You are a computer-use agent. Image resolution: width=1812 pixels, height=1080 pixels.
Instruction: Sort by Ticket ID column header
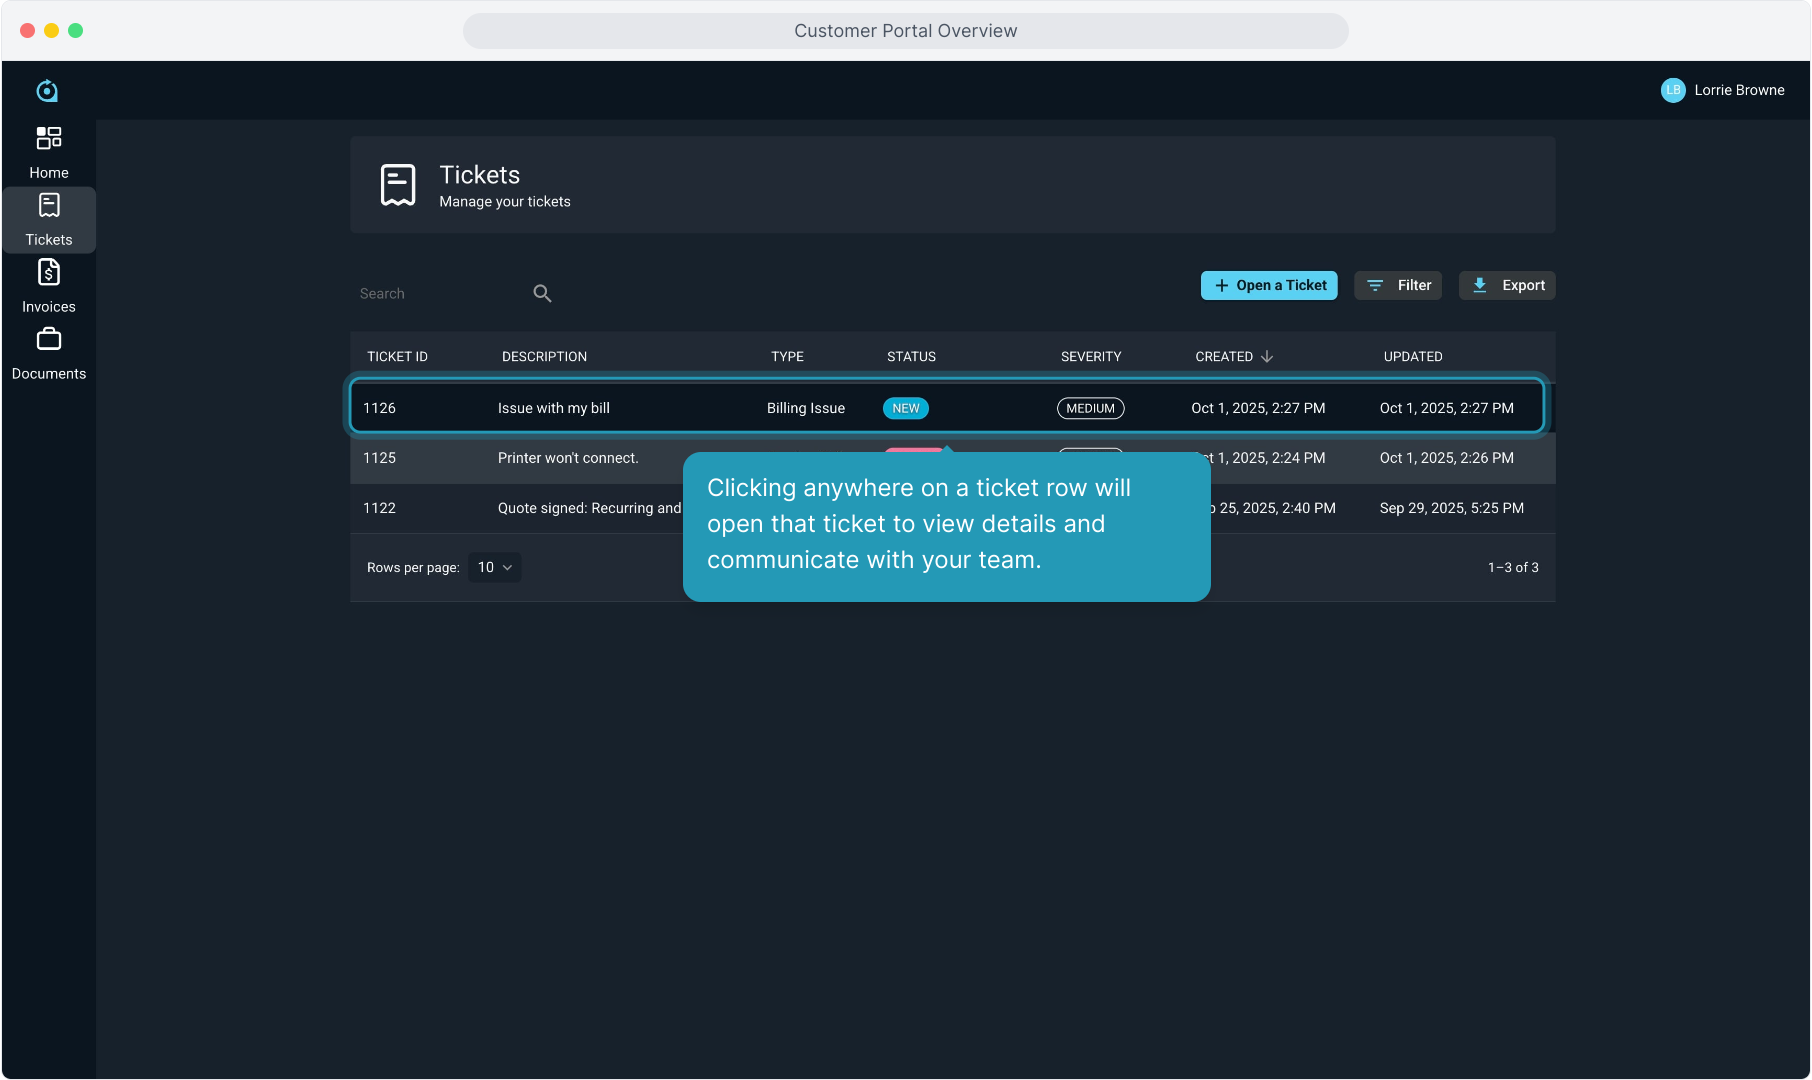[x=397, y=357]
